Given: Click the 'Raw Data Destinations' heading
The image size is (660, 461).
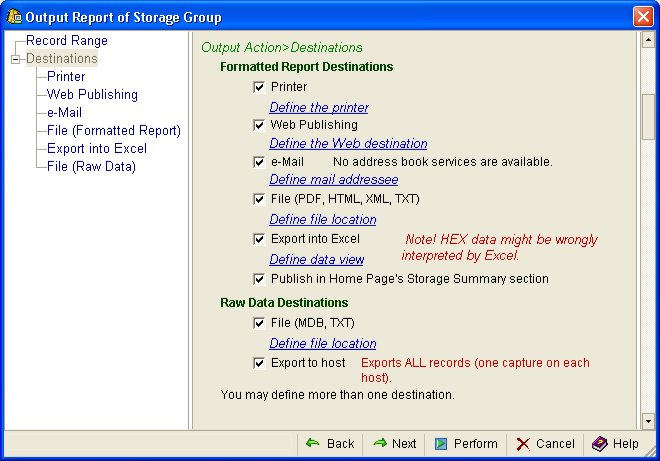Looking at the screenshot, I should pyautogui.click(x=284, y=303).
